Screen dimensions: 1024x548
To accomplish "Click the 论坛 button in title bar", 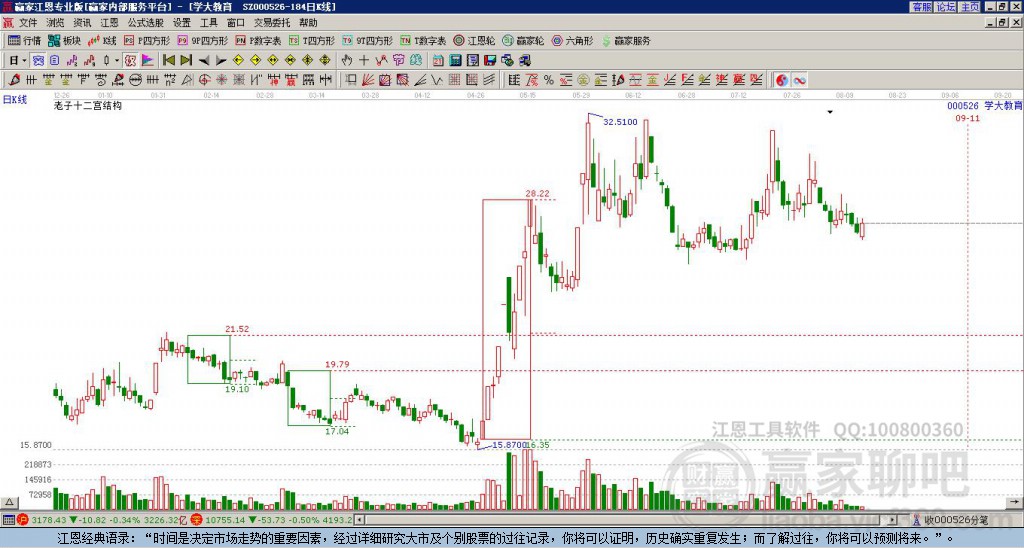I will tap(946, 7).
